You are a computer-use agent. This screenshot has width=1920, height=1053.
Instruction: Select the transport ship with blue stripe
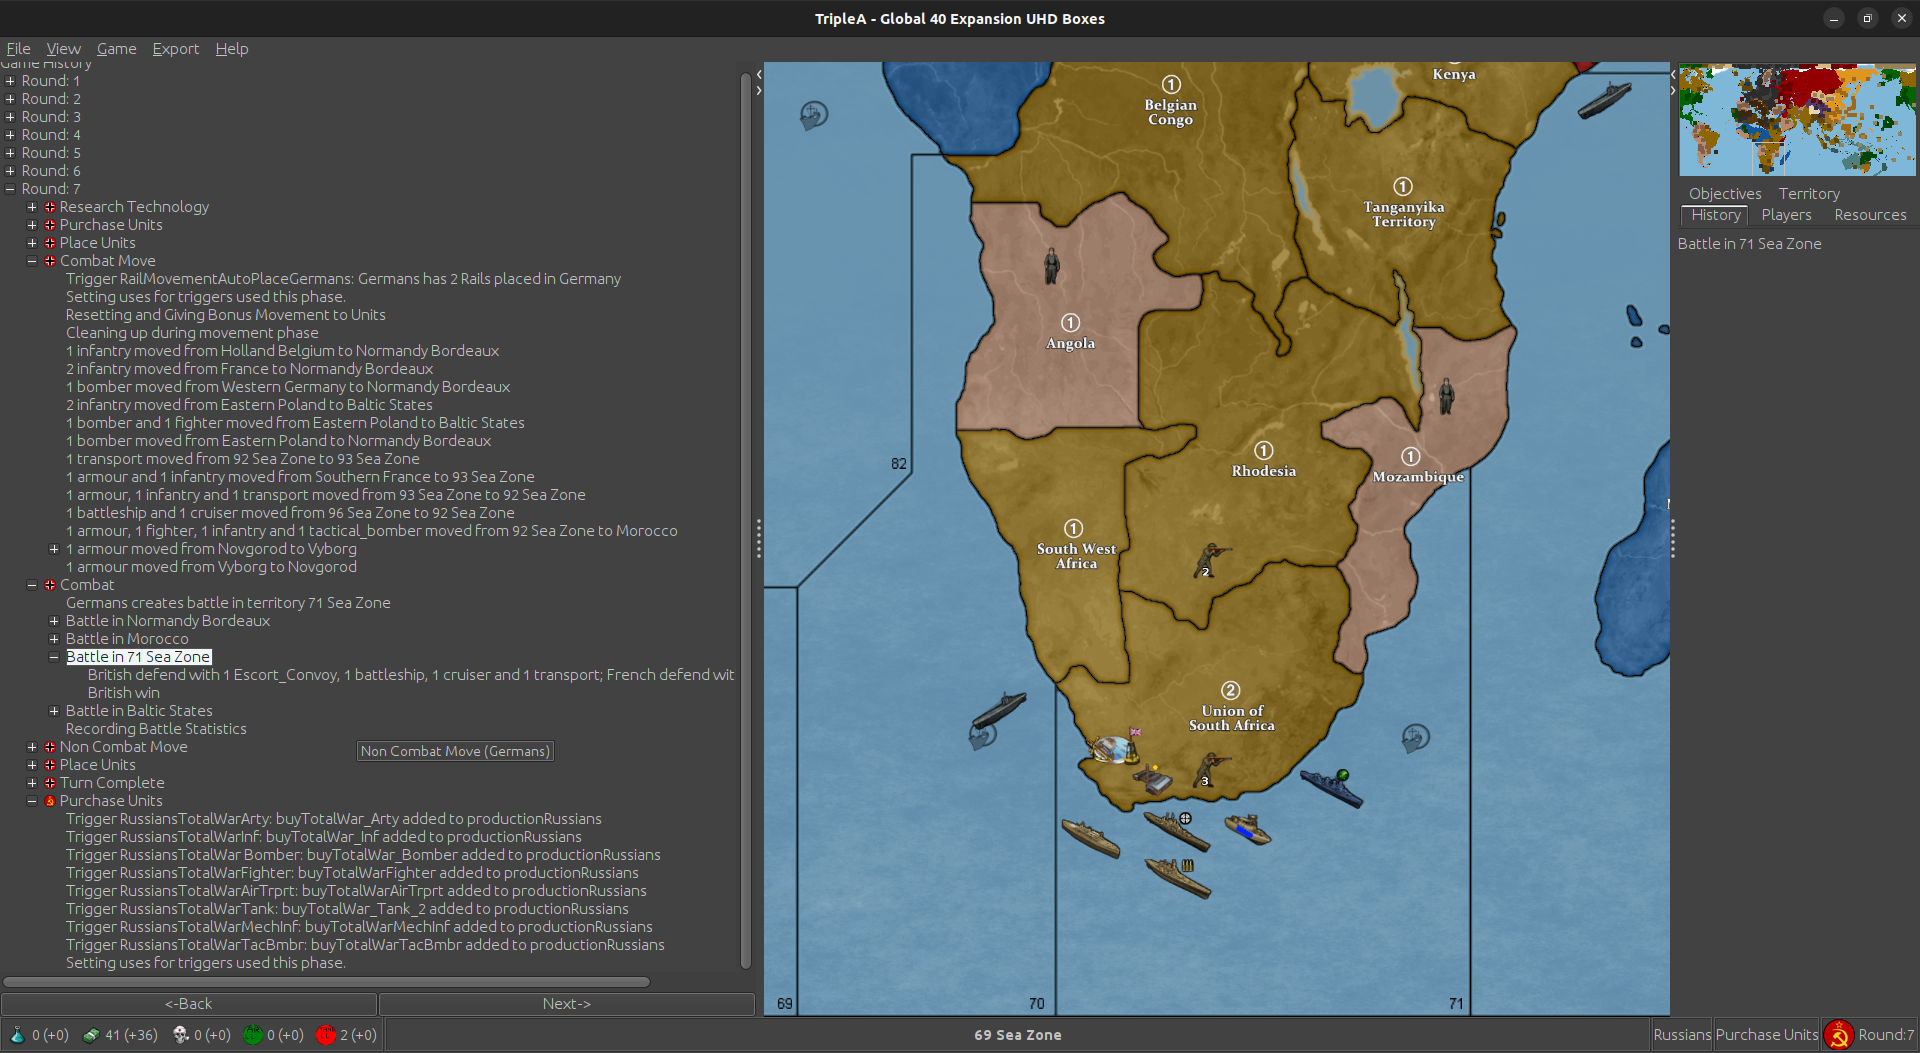pyautogui.click(x=1248, y=828)
